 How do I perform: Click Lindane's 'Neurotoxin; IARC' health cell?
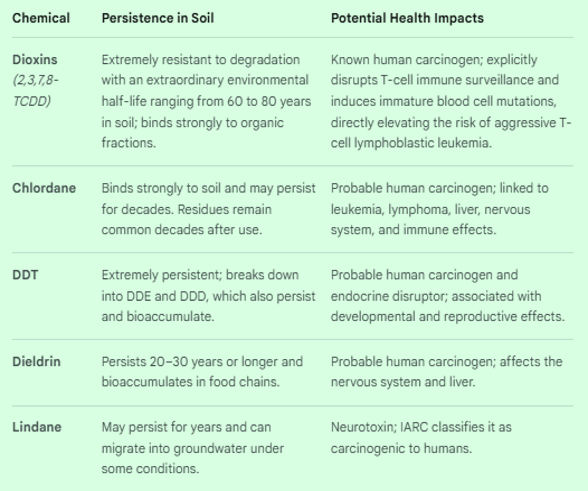(x=421, y=437)
